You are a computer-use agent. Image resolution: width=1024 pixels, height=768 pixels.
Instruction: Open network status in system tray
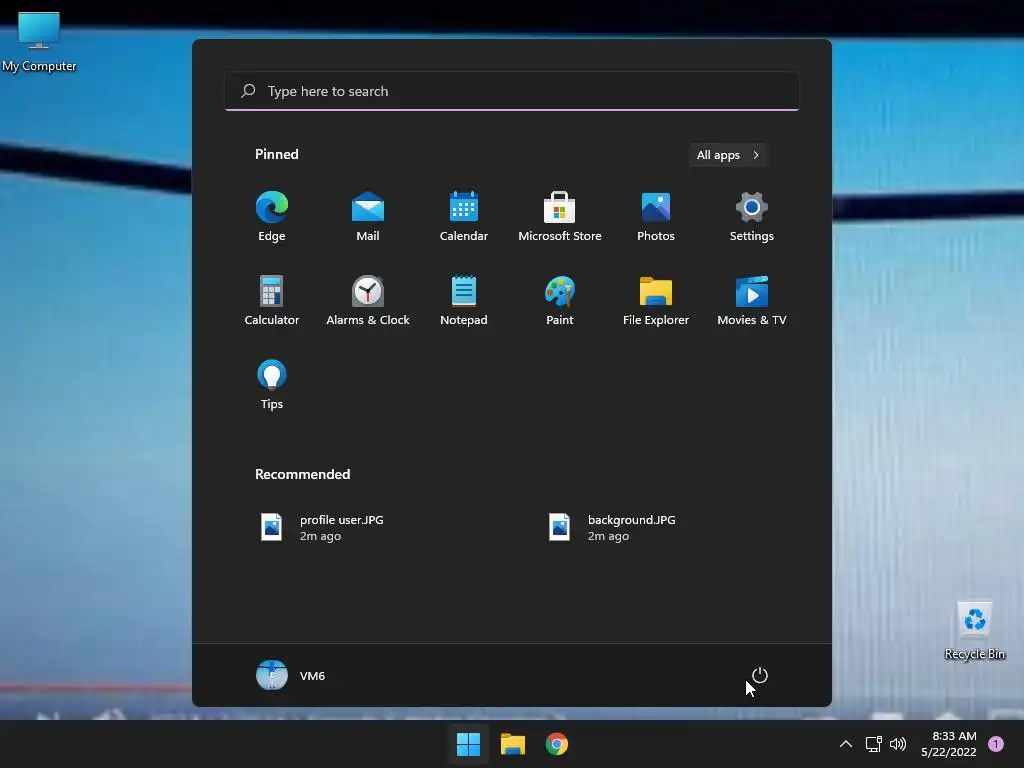(874, 744)
